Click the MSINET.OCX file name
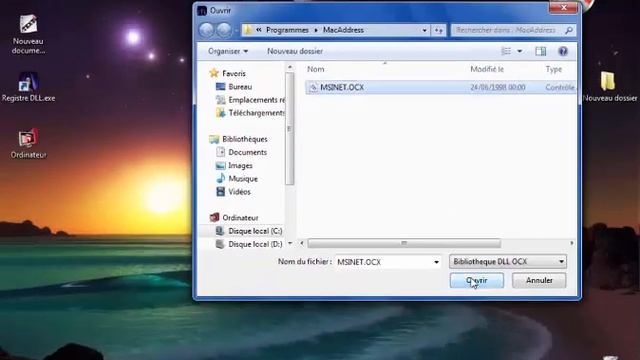Image resolution: width=640 pixels, height=360 pixels. pyautogui.click(x=342, y=87)
